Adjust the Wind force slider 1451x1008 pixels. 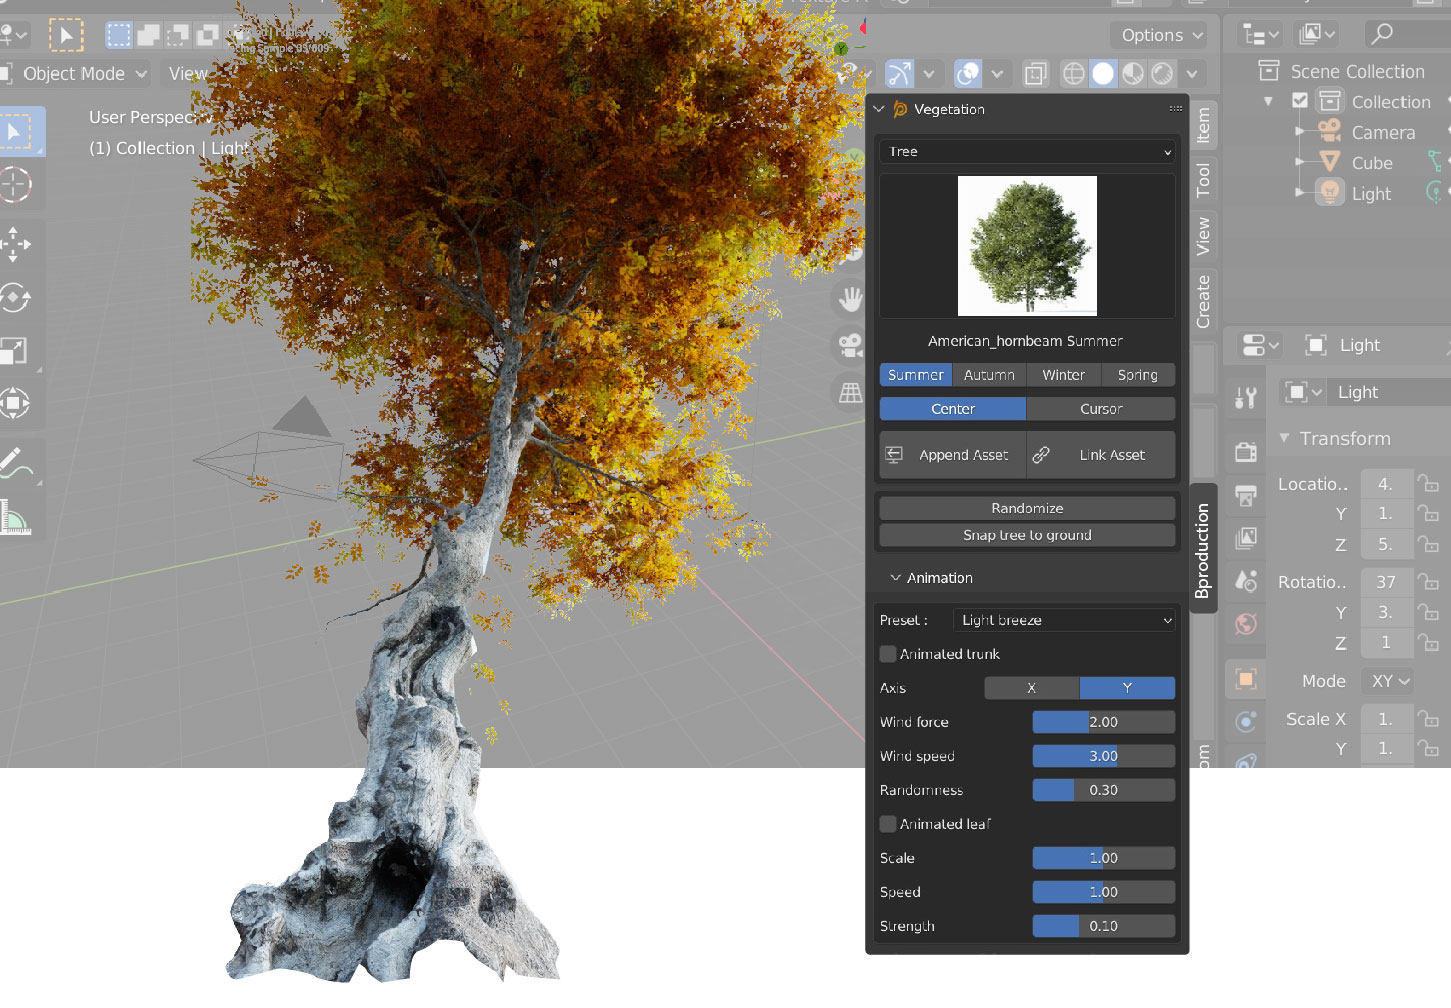click(x=1103, y=721)
